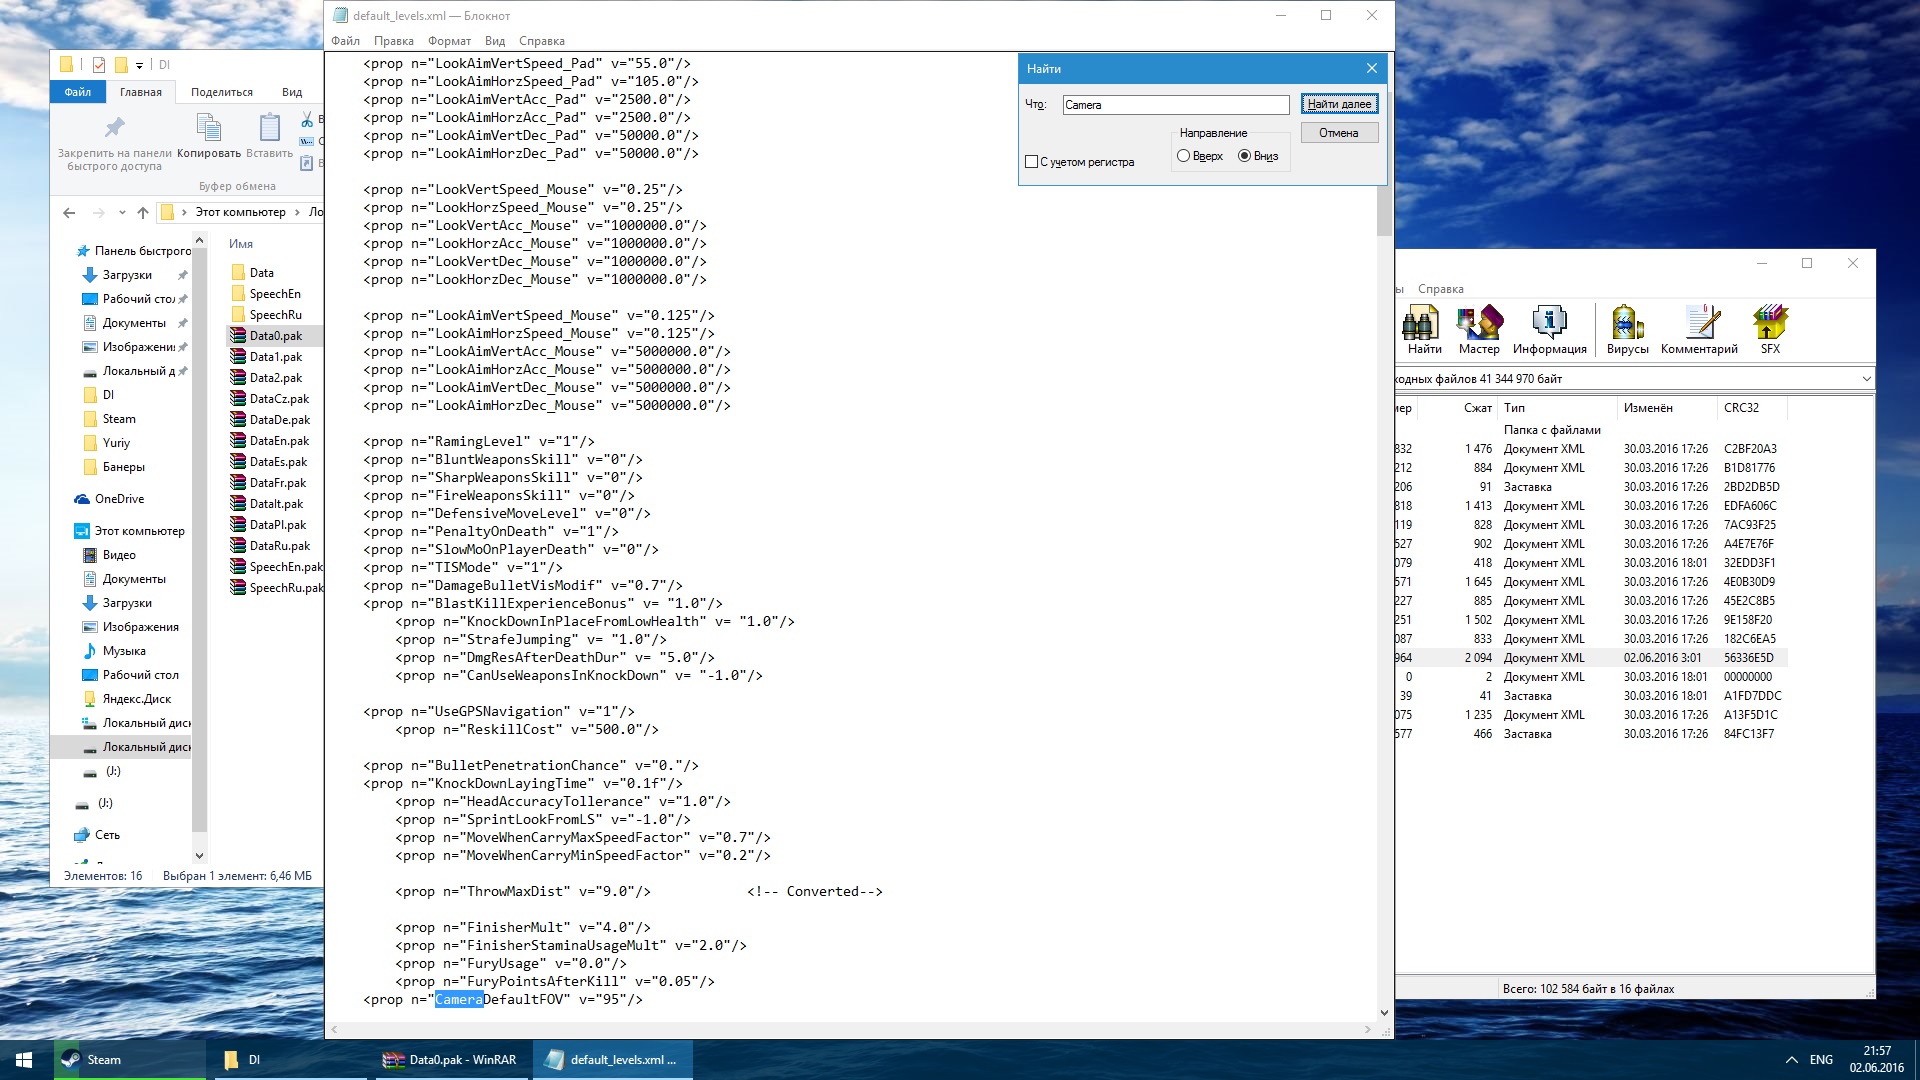Switch to Data0.pak - WinRAR taskbar button
This screenshot has width=1920, height=1080.
pyautogui.click(x=450, y=1060)
